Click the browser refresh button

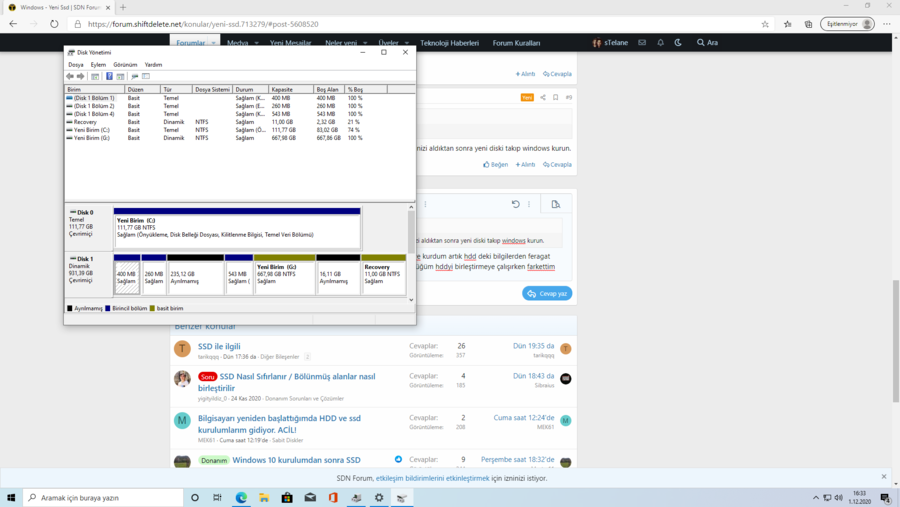54,24
